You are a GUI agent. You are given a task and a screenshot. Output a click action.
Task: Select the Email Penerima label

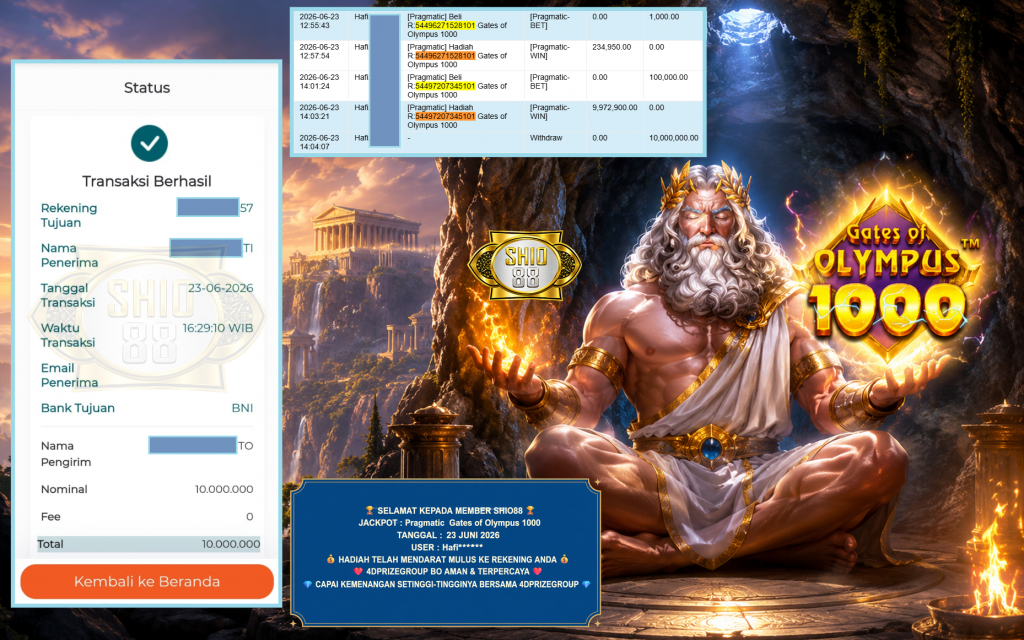[69, 375]
